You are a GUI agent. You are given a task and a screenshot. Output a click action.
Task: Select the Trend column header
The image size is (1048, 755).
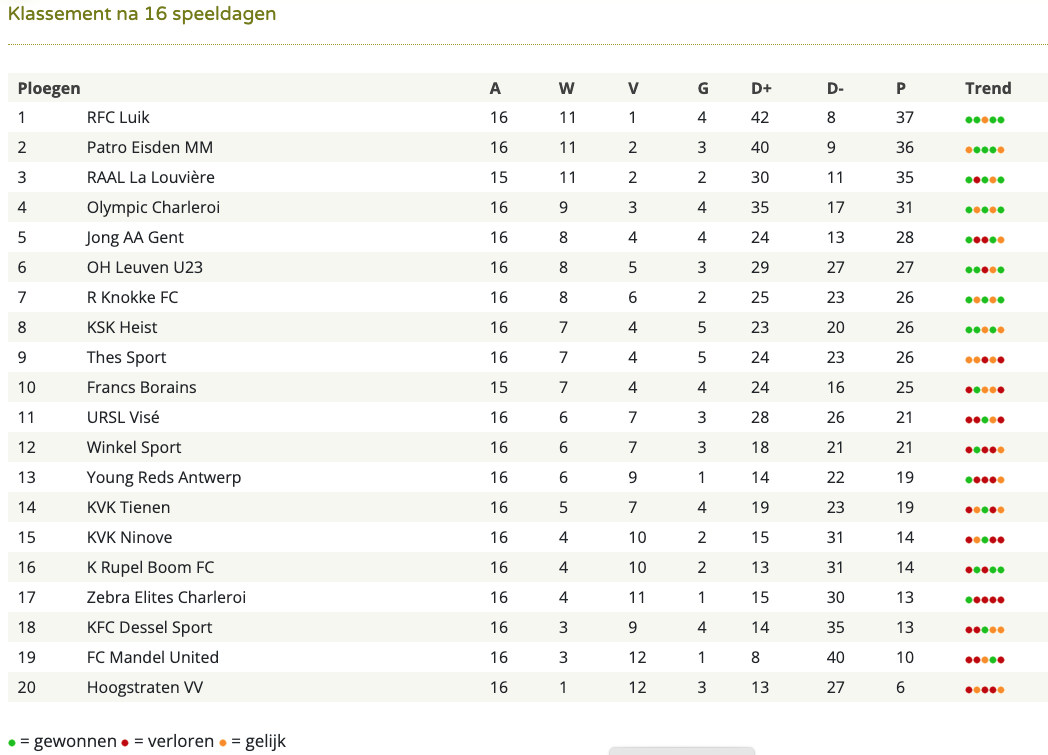(988, 88)
